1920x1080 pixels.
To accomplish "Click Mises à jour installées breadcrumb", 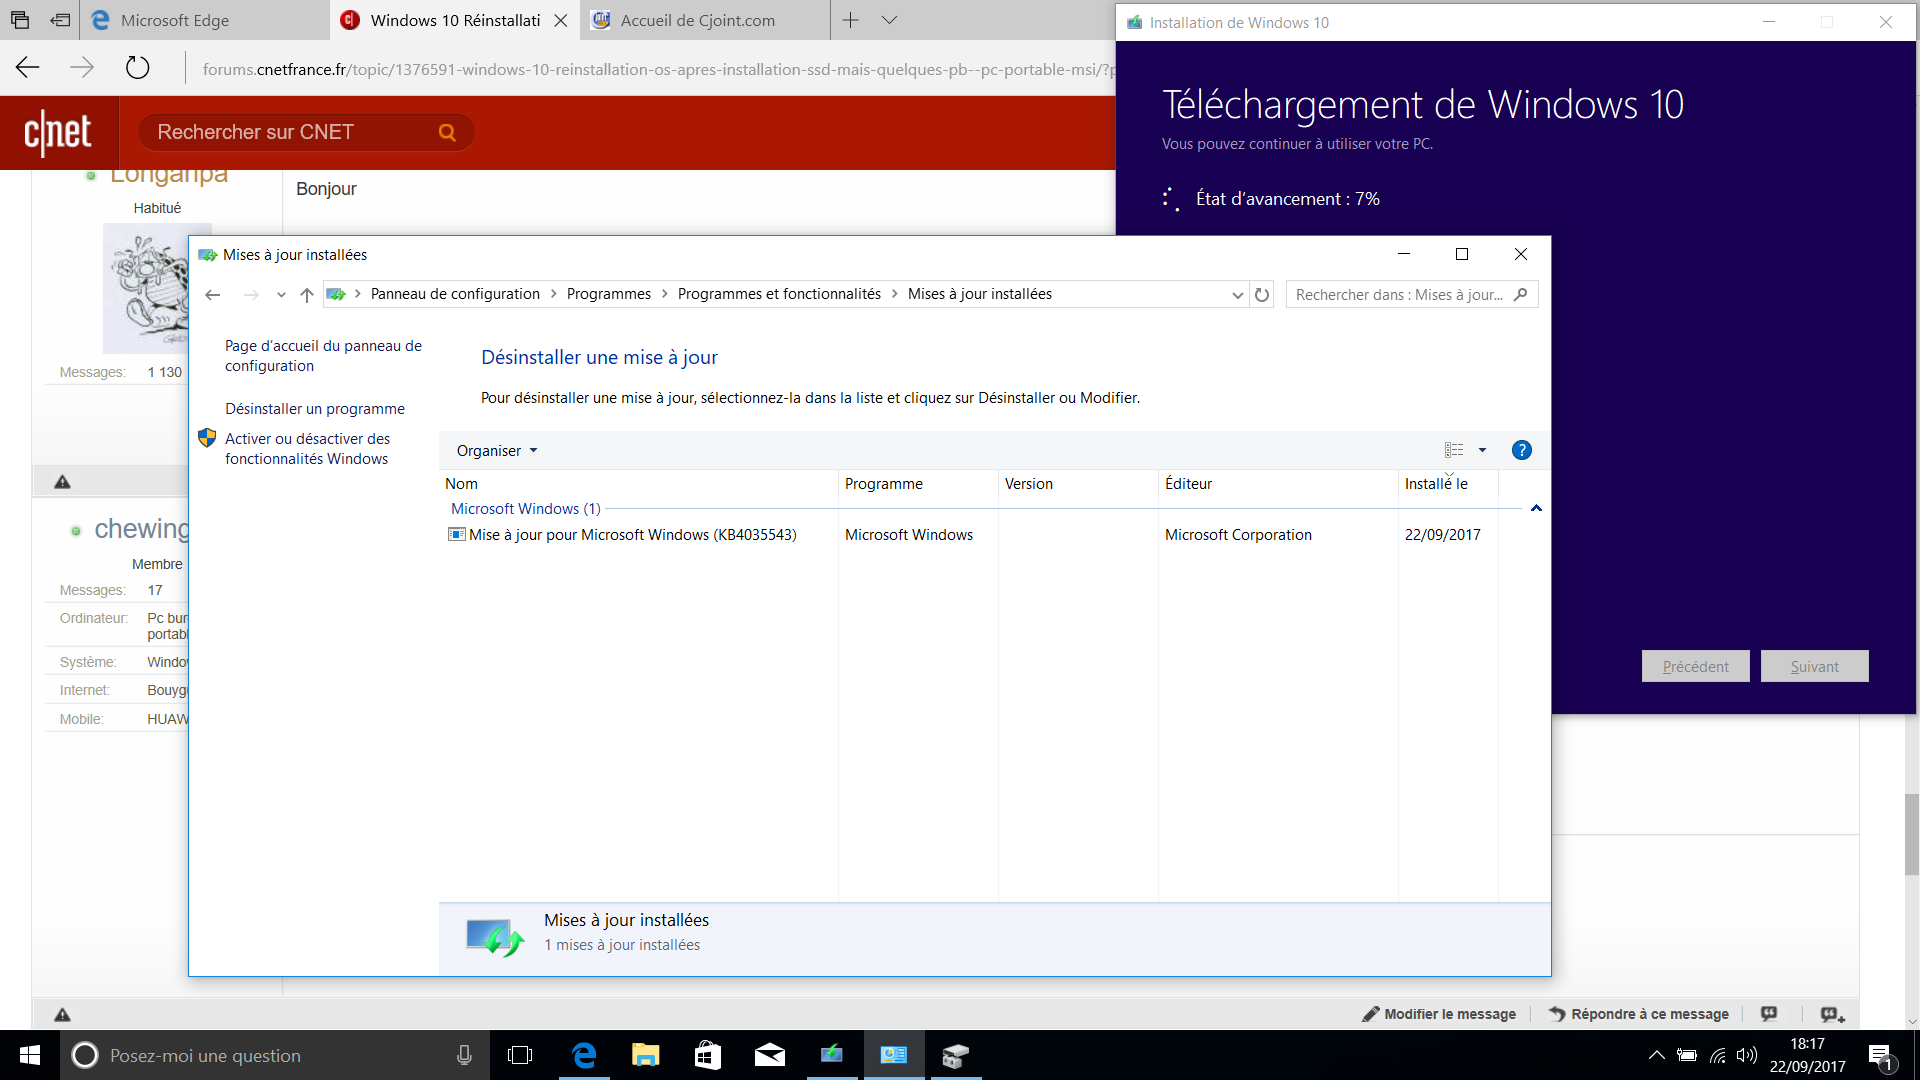I will tap(980, 294).
